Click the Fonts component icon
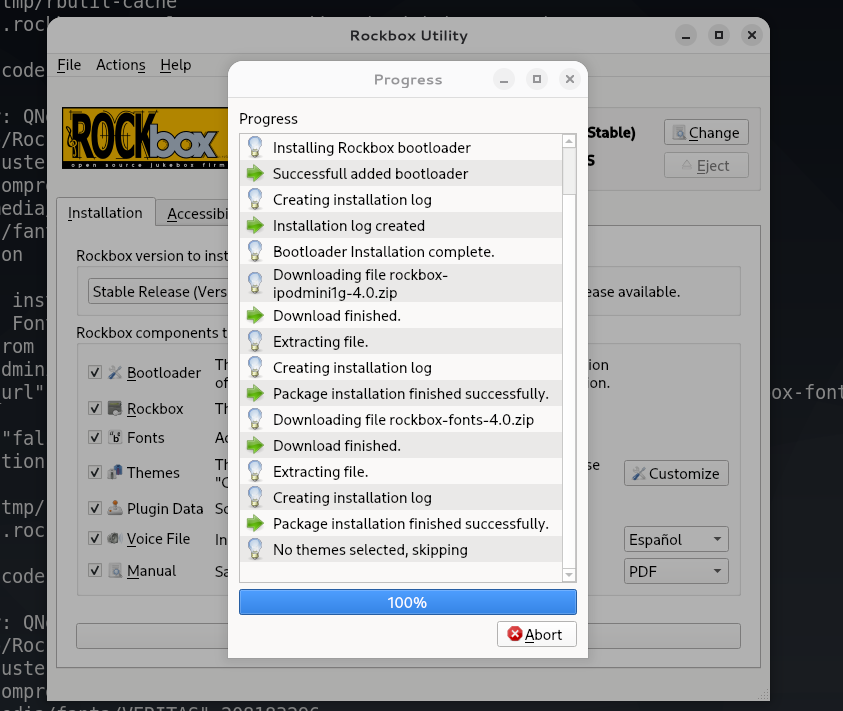The image size is (843, 711). (115, 438)
